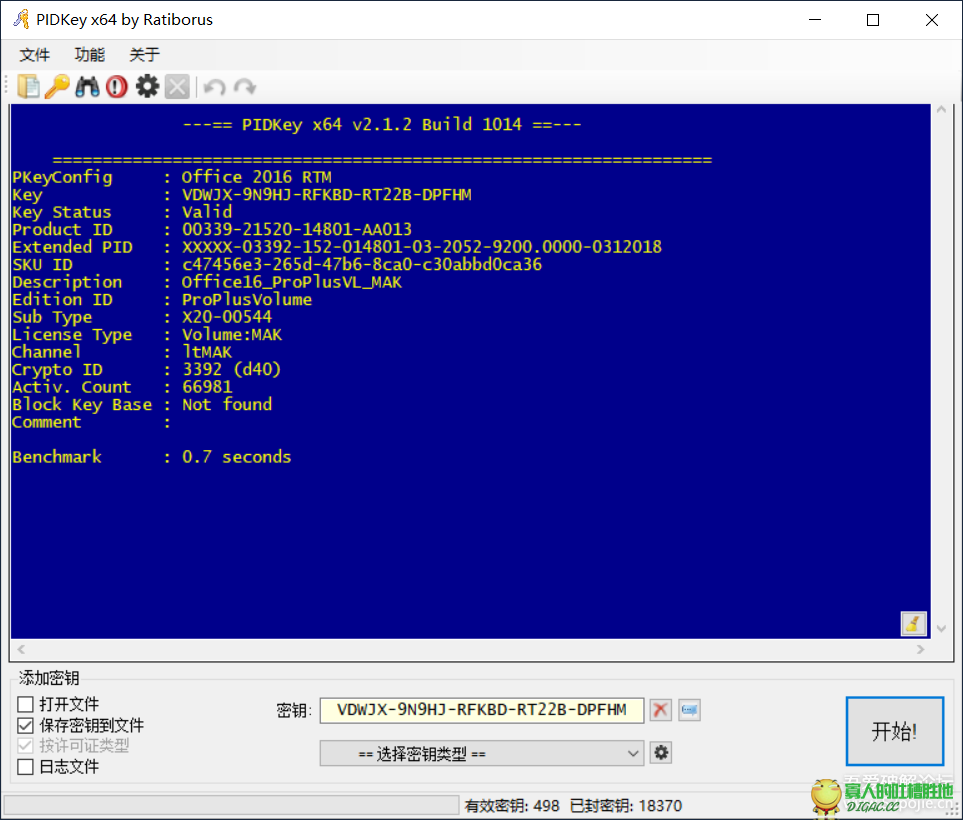Click the redo arrow toolbar icon
This screenshot has width=963, height=820.
[245, 87]
